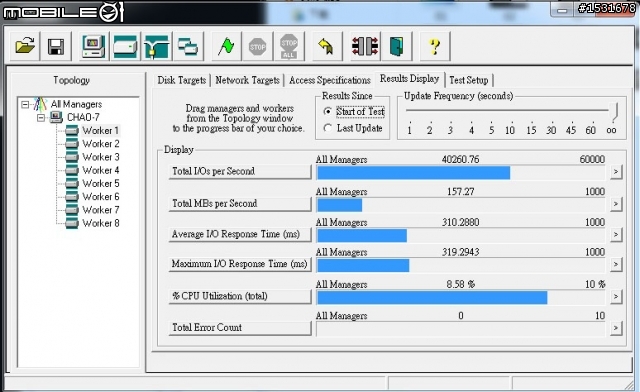Expand Total Error Count arrow

616,328
